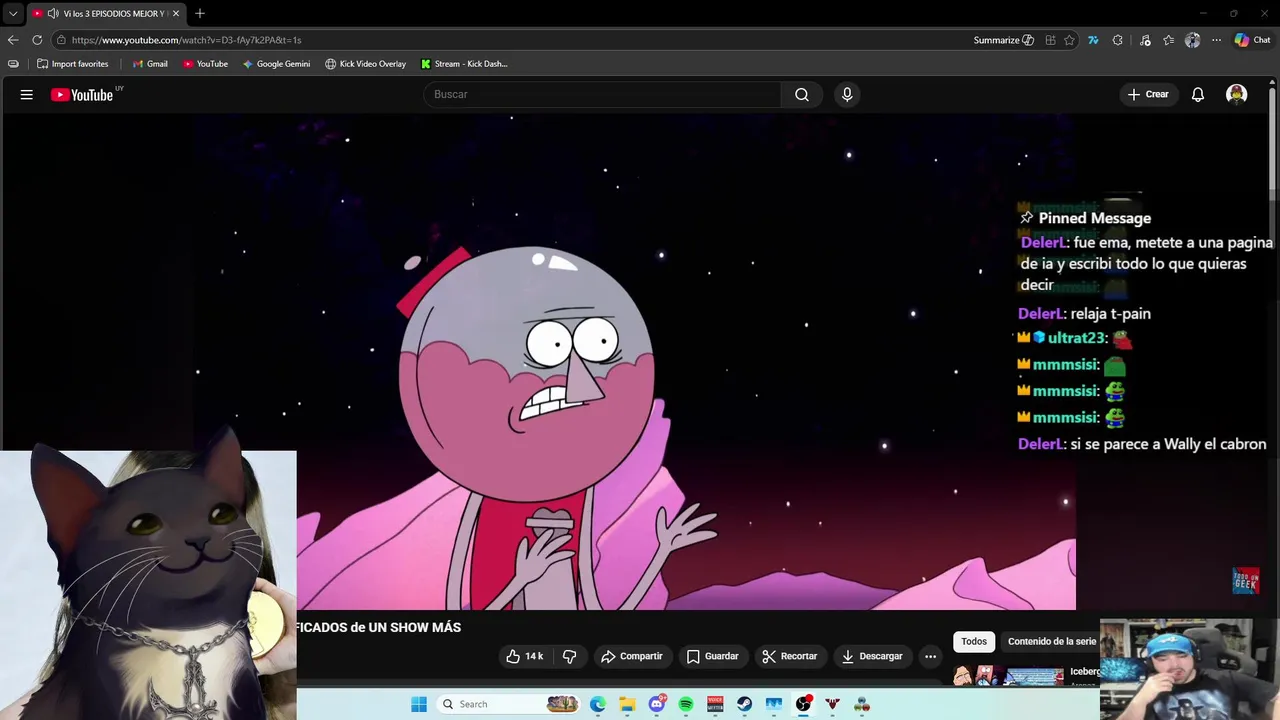This screenshot has height=720, width=1280.
Task: Open the Gmail bookmark
Action: tap(150, 64)
